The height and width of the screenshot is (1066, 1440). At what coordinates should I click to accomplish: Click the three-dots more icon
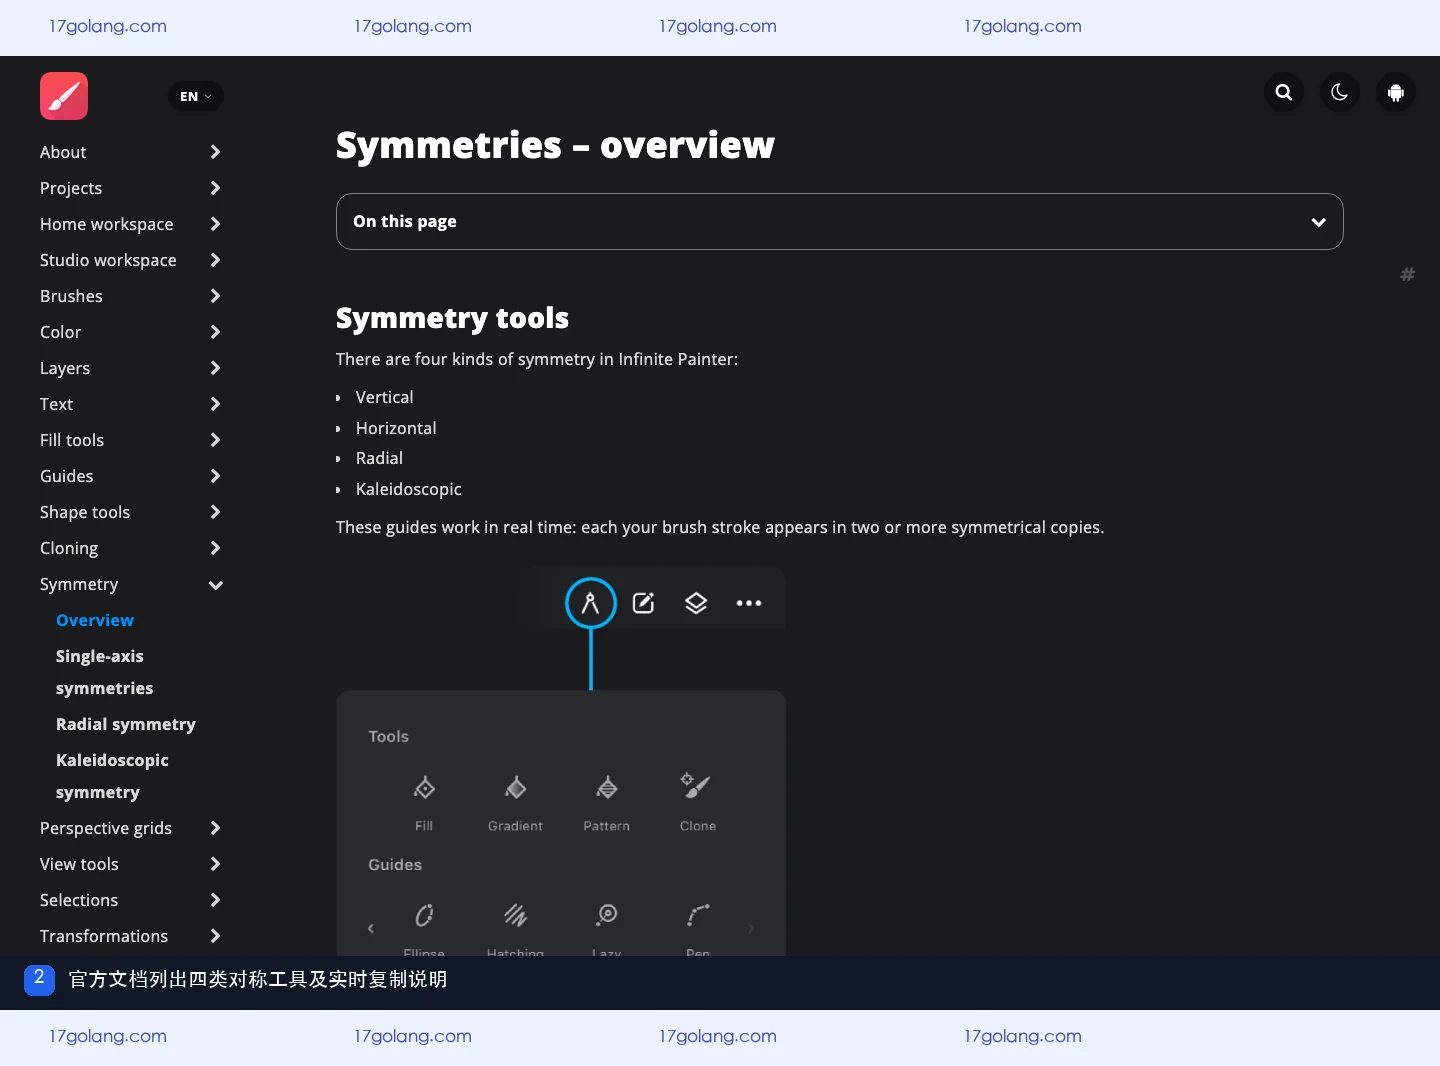tap(749, 603)
